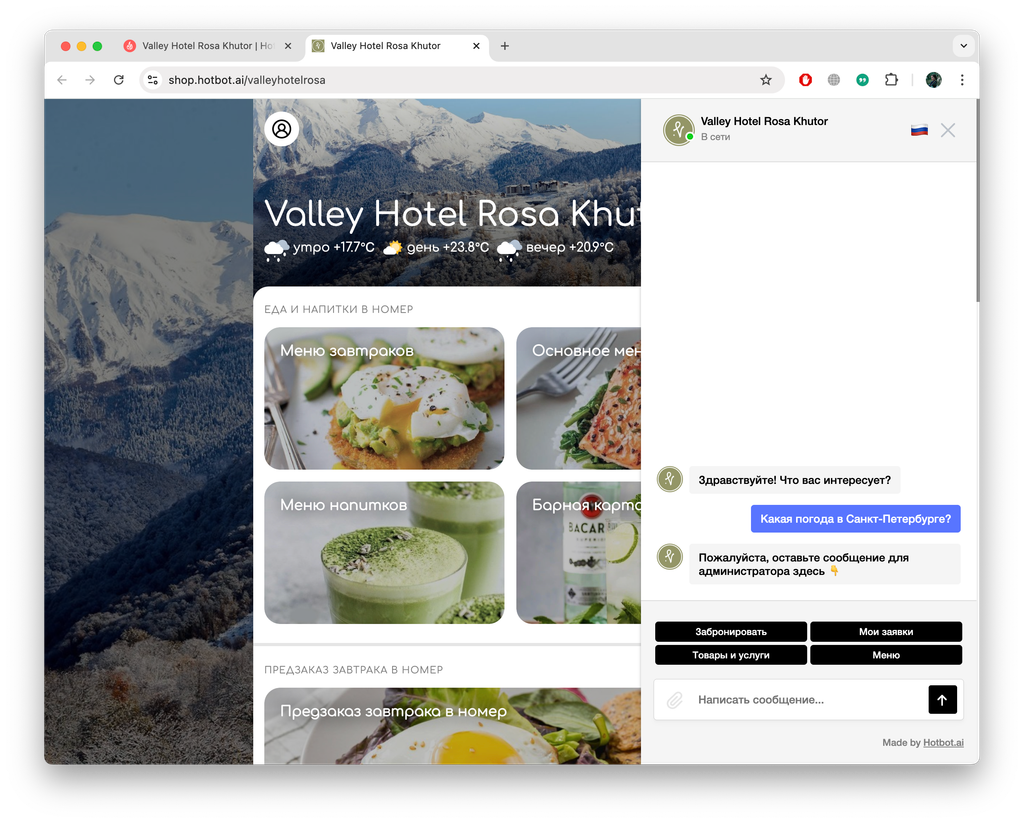Bookmark page with the star icon
The height and width of the screenshot is (823, 1024).
tap(765, 80)
